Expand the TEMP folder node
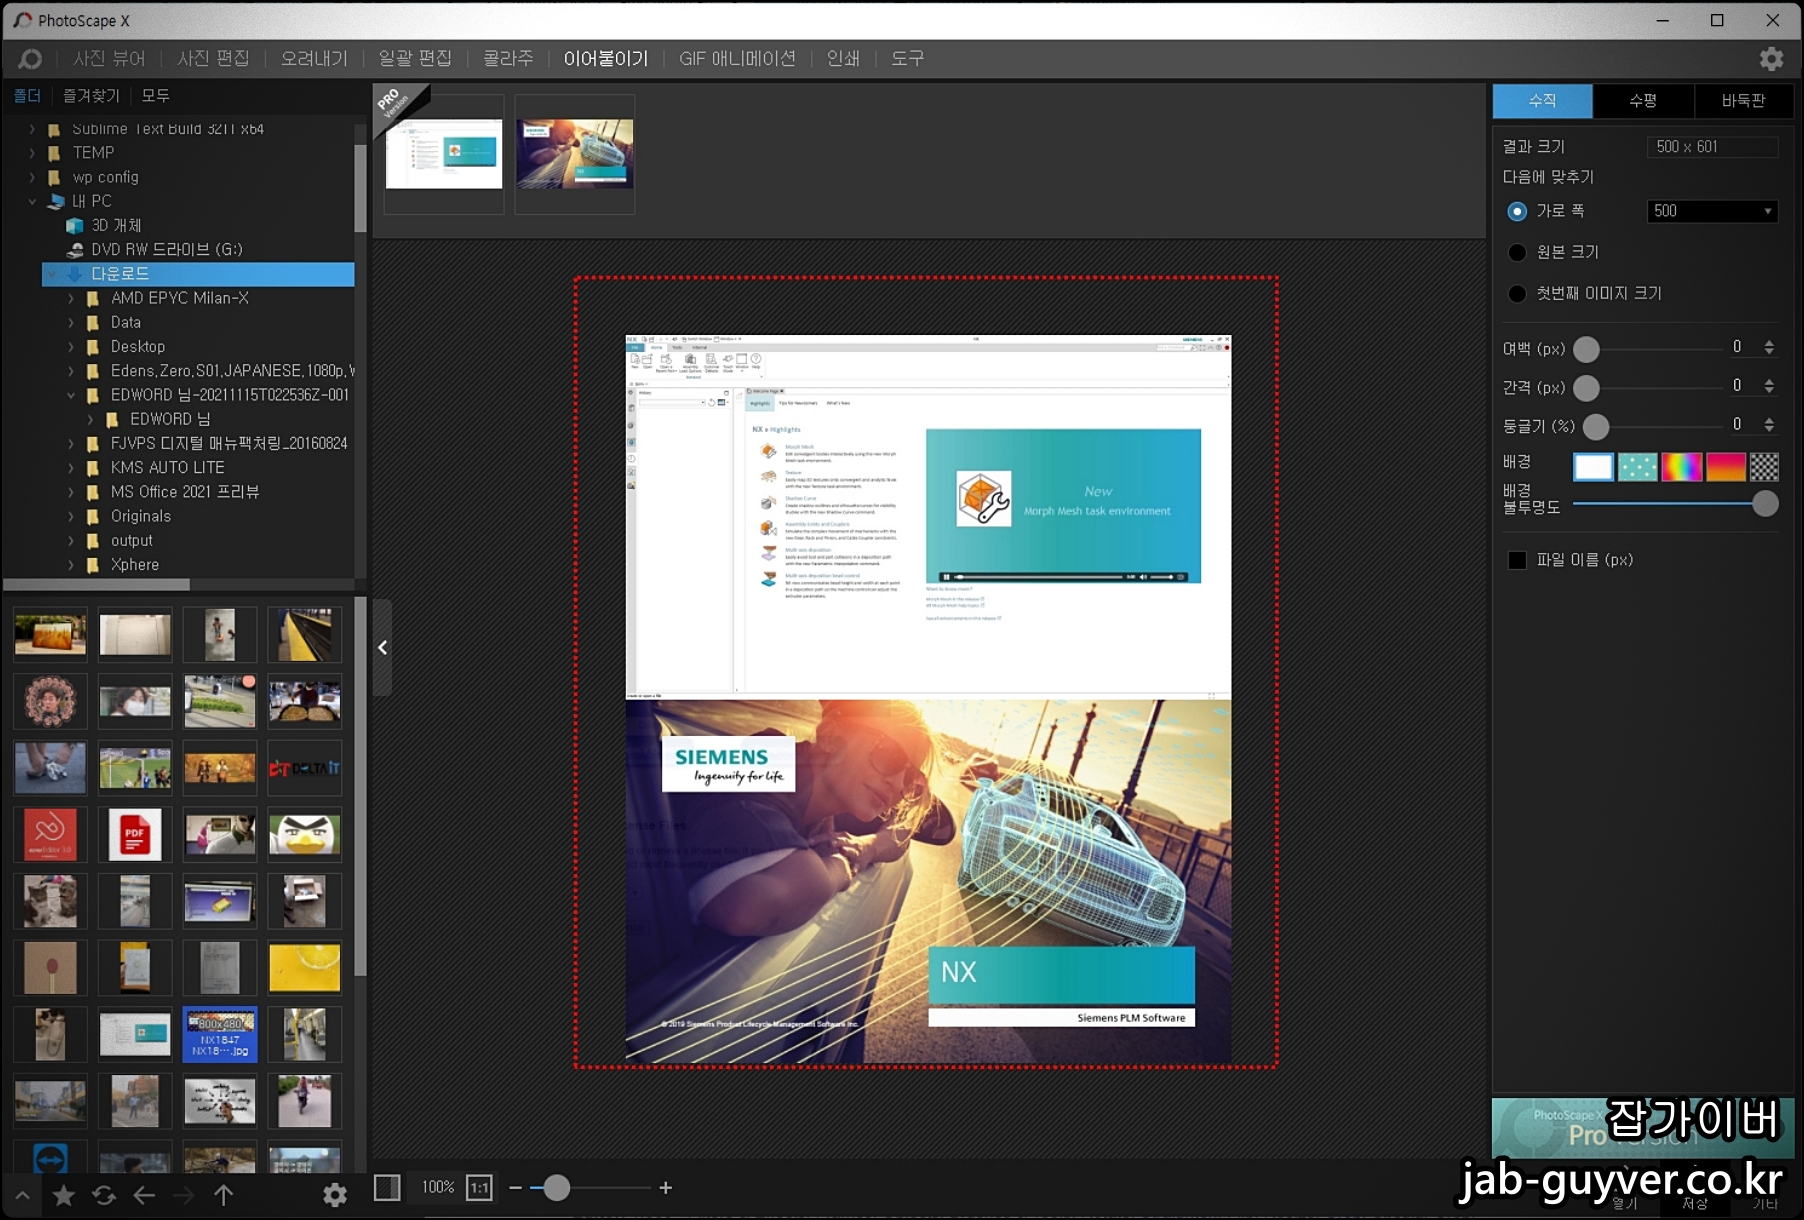 click(x=32, y=153)
